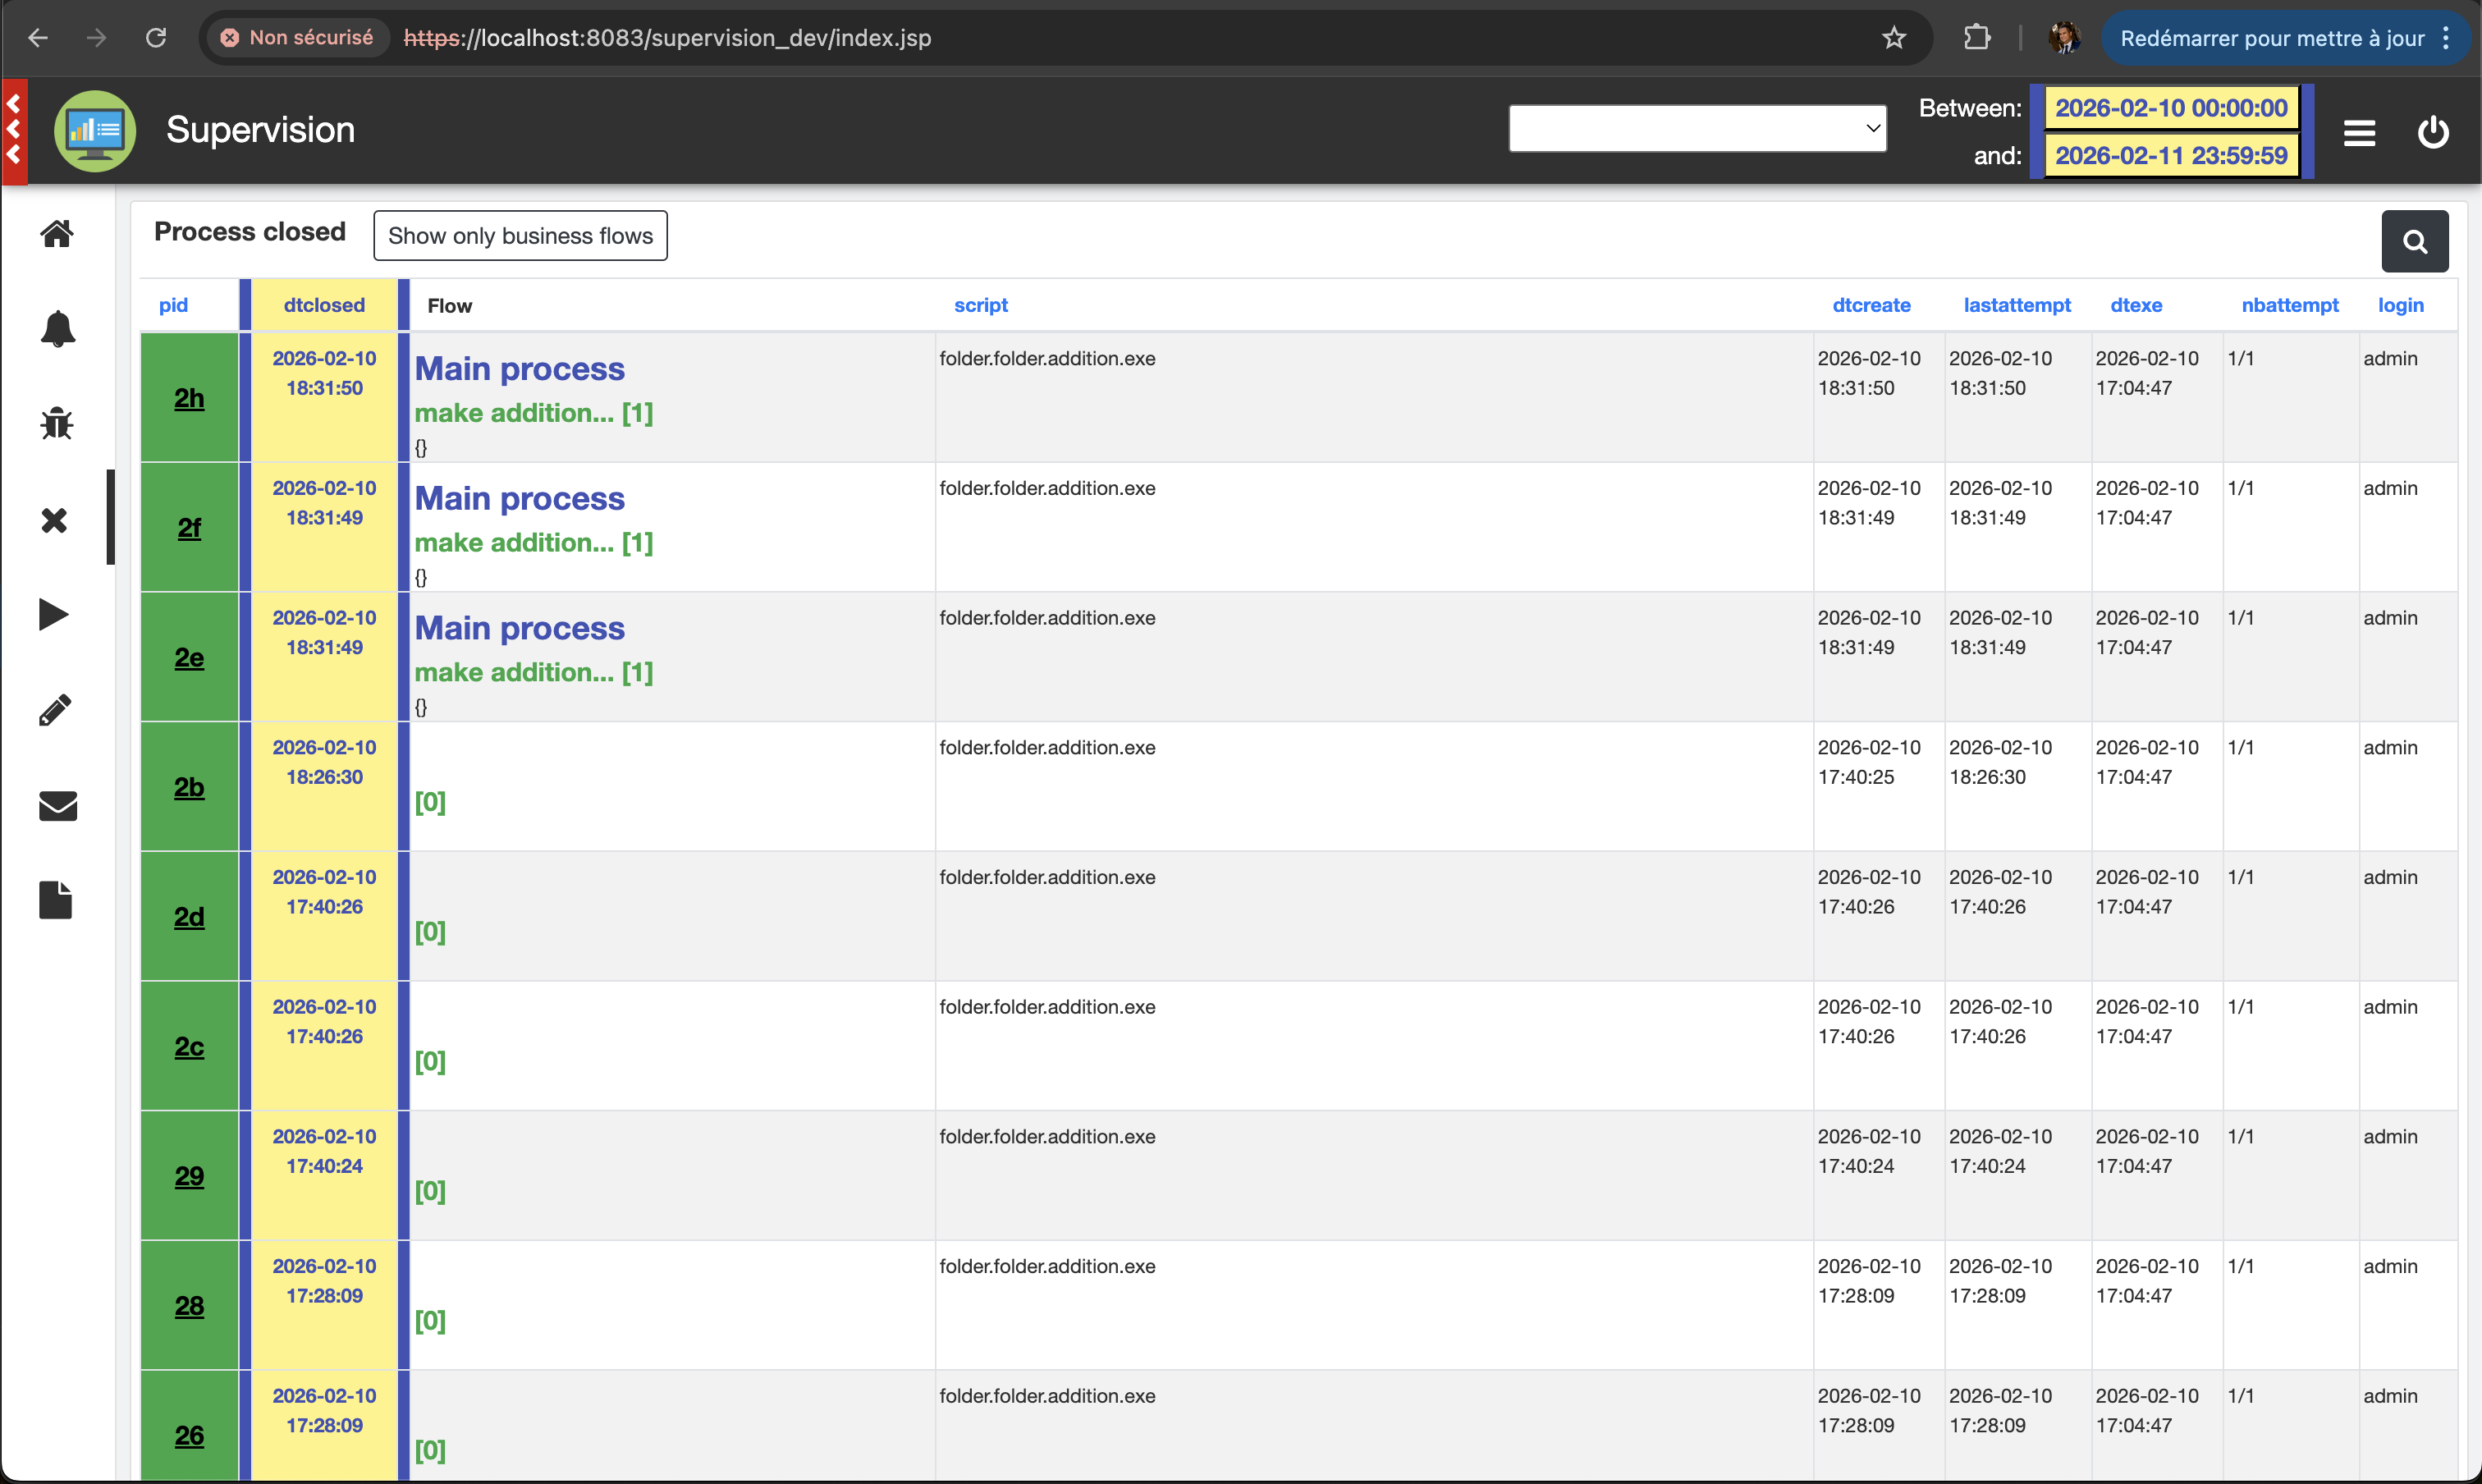Open the play running-process sidebar icon
This screenshot has width=2482, height=1484.
54,614
